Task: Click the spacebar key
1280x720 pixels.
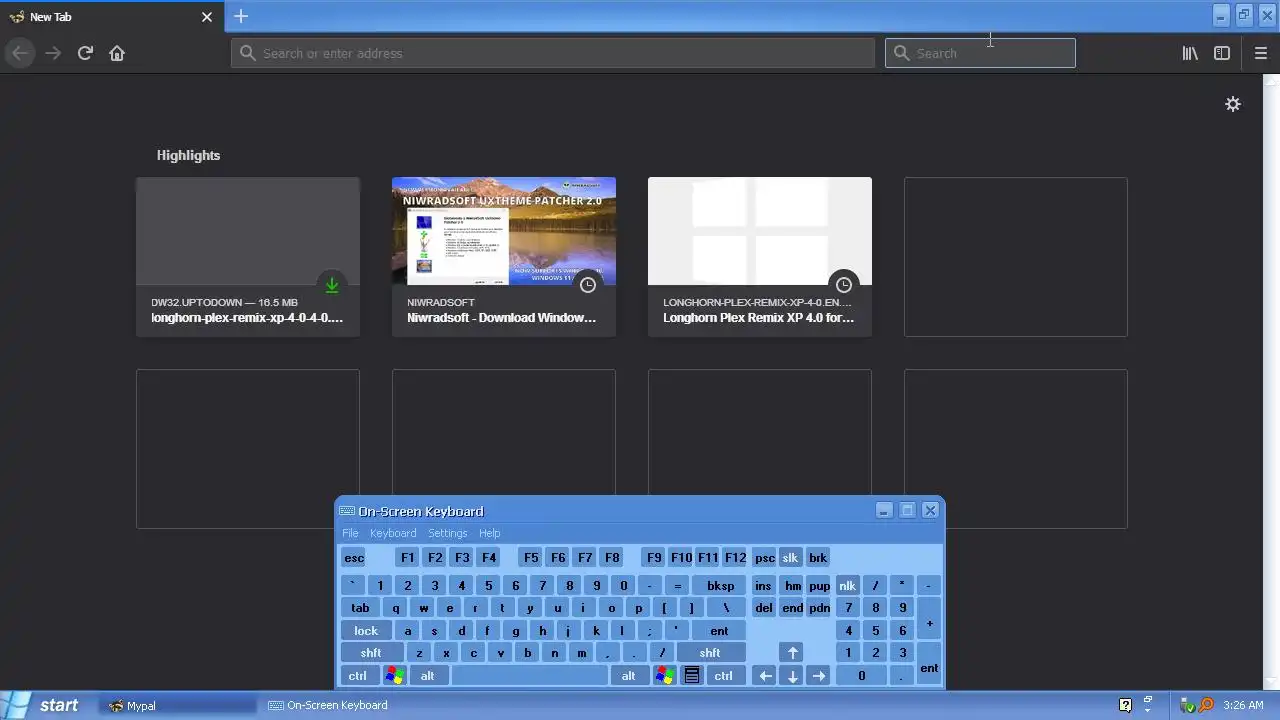Action: tap(529, 676)
